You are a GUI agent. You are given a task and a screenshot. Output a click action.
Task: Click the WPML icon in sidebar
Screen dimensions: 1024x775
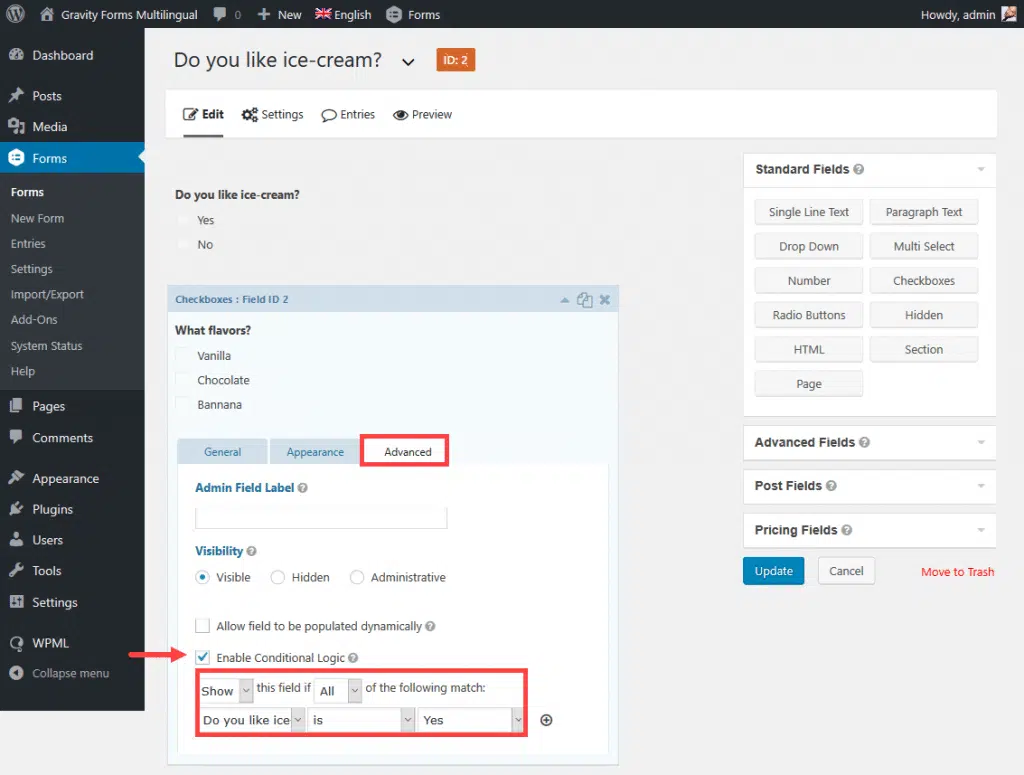click(16, 643)
